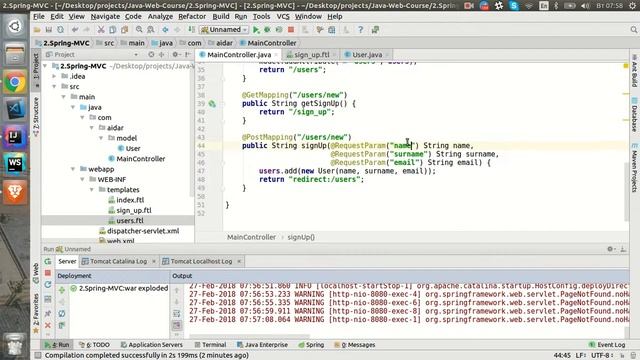The width and height of the screenshot is (640, 360).
Task: Open WebStorm from the Ubuntu dock
Action: click(x=15, y=164)
